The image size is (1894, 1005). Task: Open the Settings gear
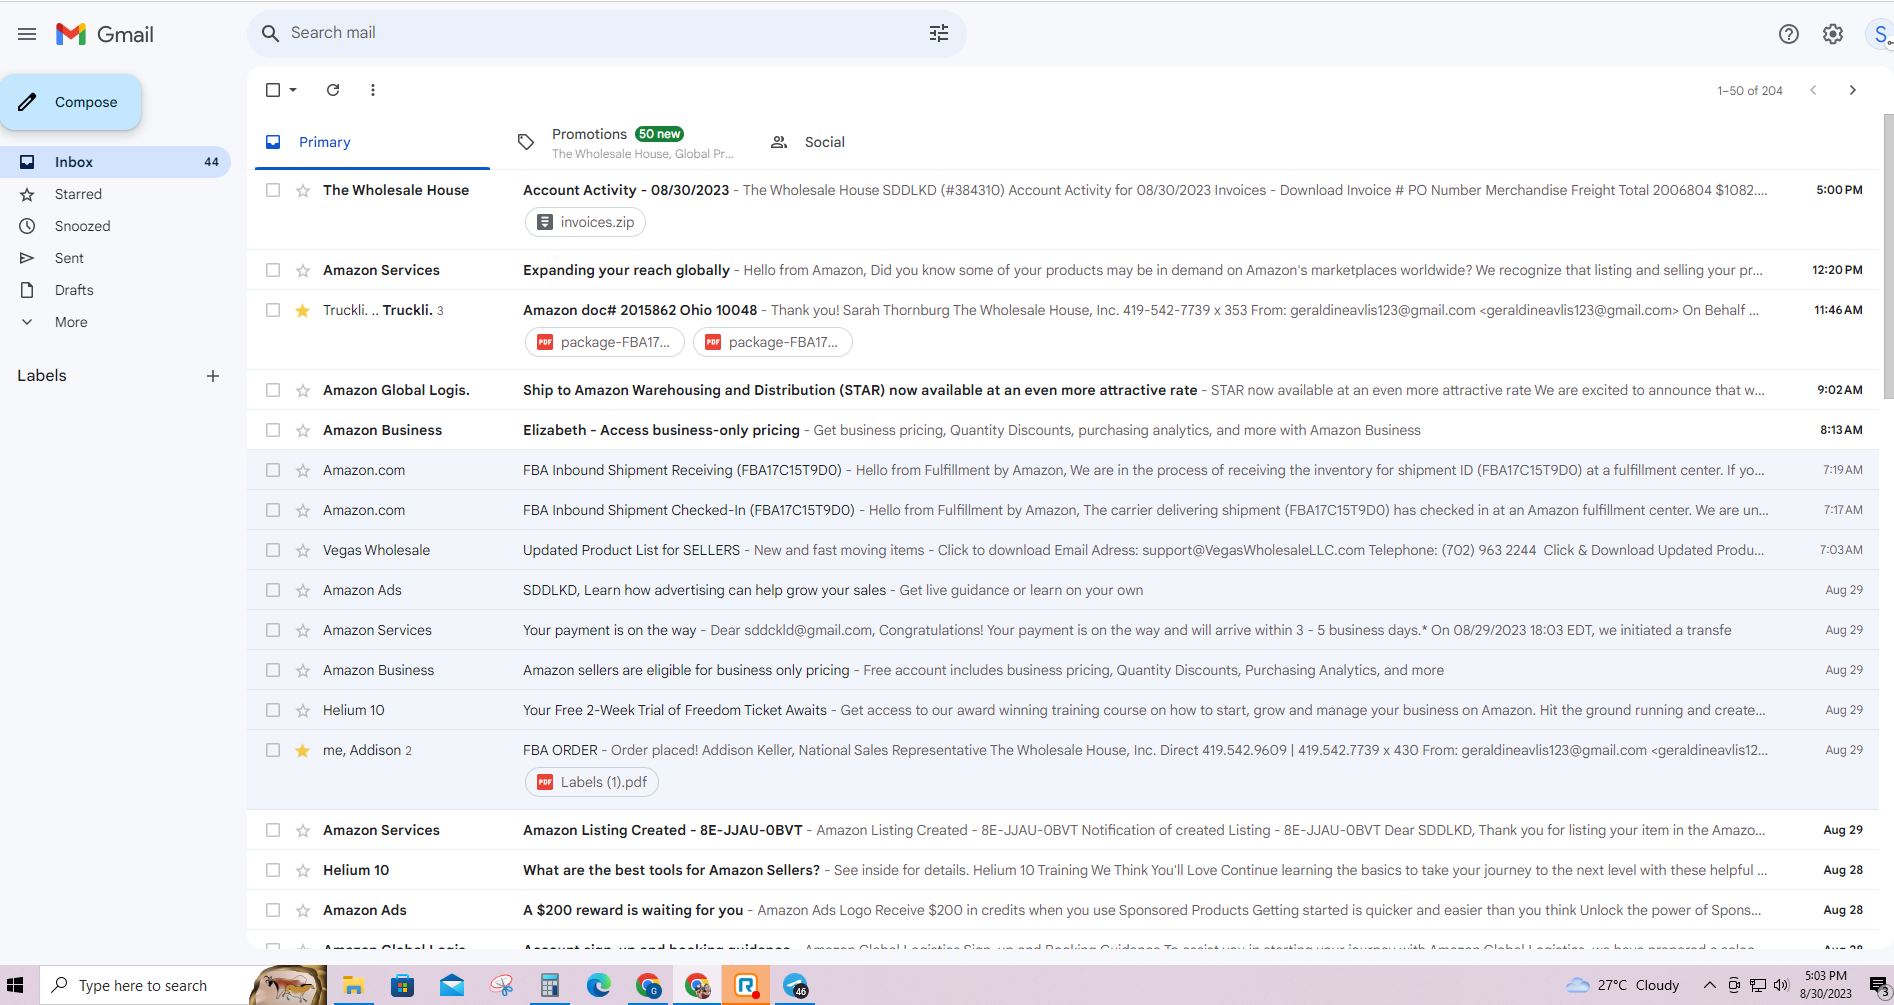pos(1832,34)
